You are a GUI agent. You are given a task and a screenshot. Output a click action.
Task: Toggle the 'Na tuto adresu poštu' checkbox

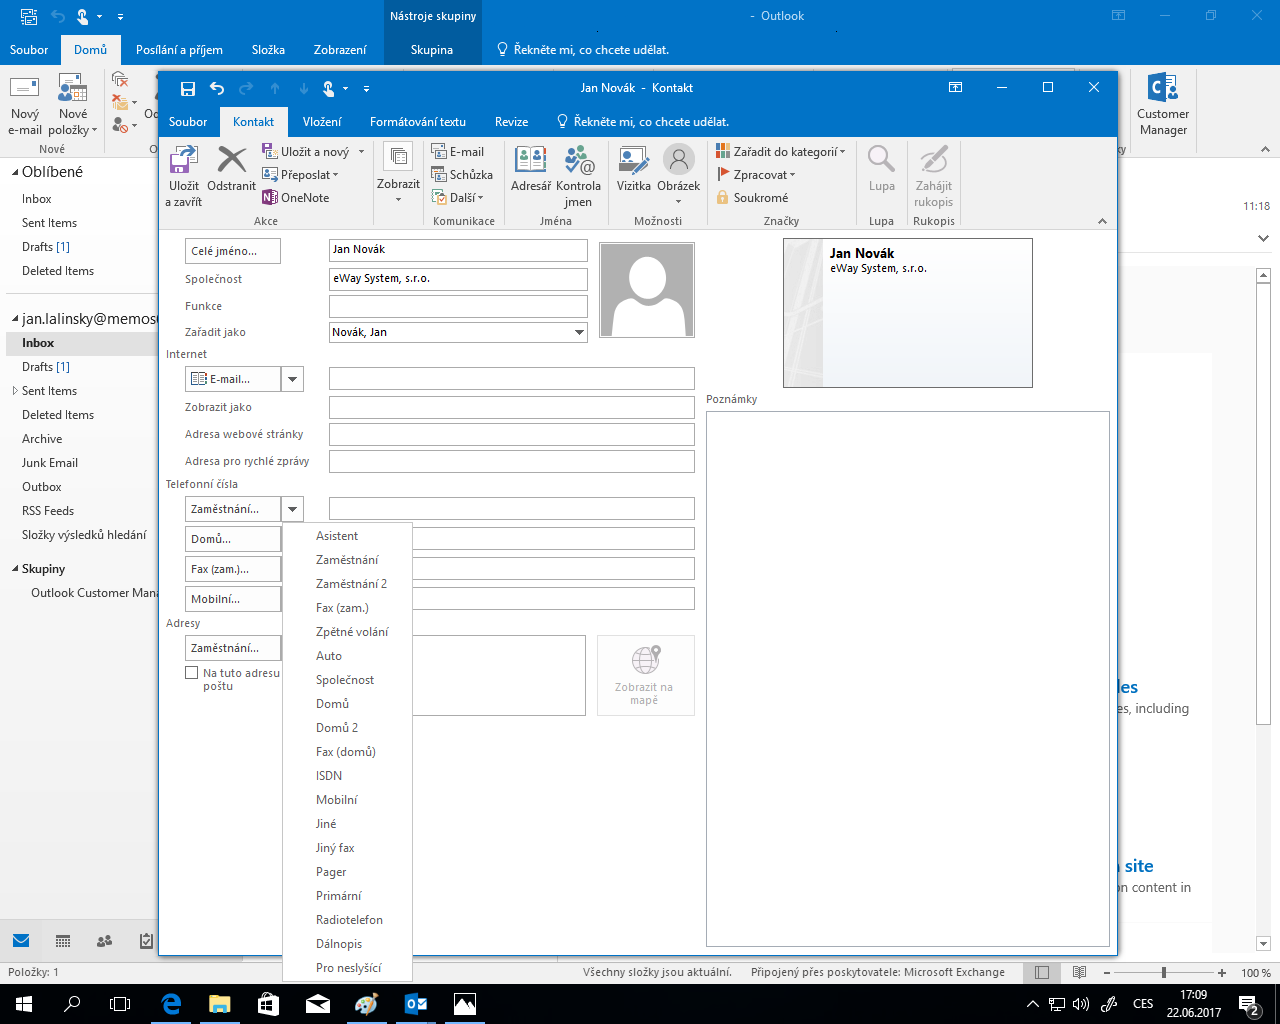[192, 673]
